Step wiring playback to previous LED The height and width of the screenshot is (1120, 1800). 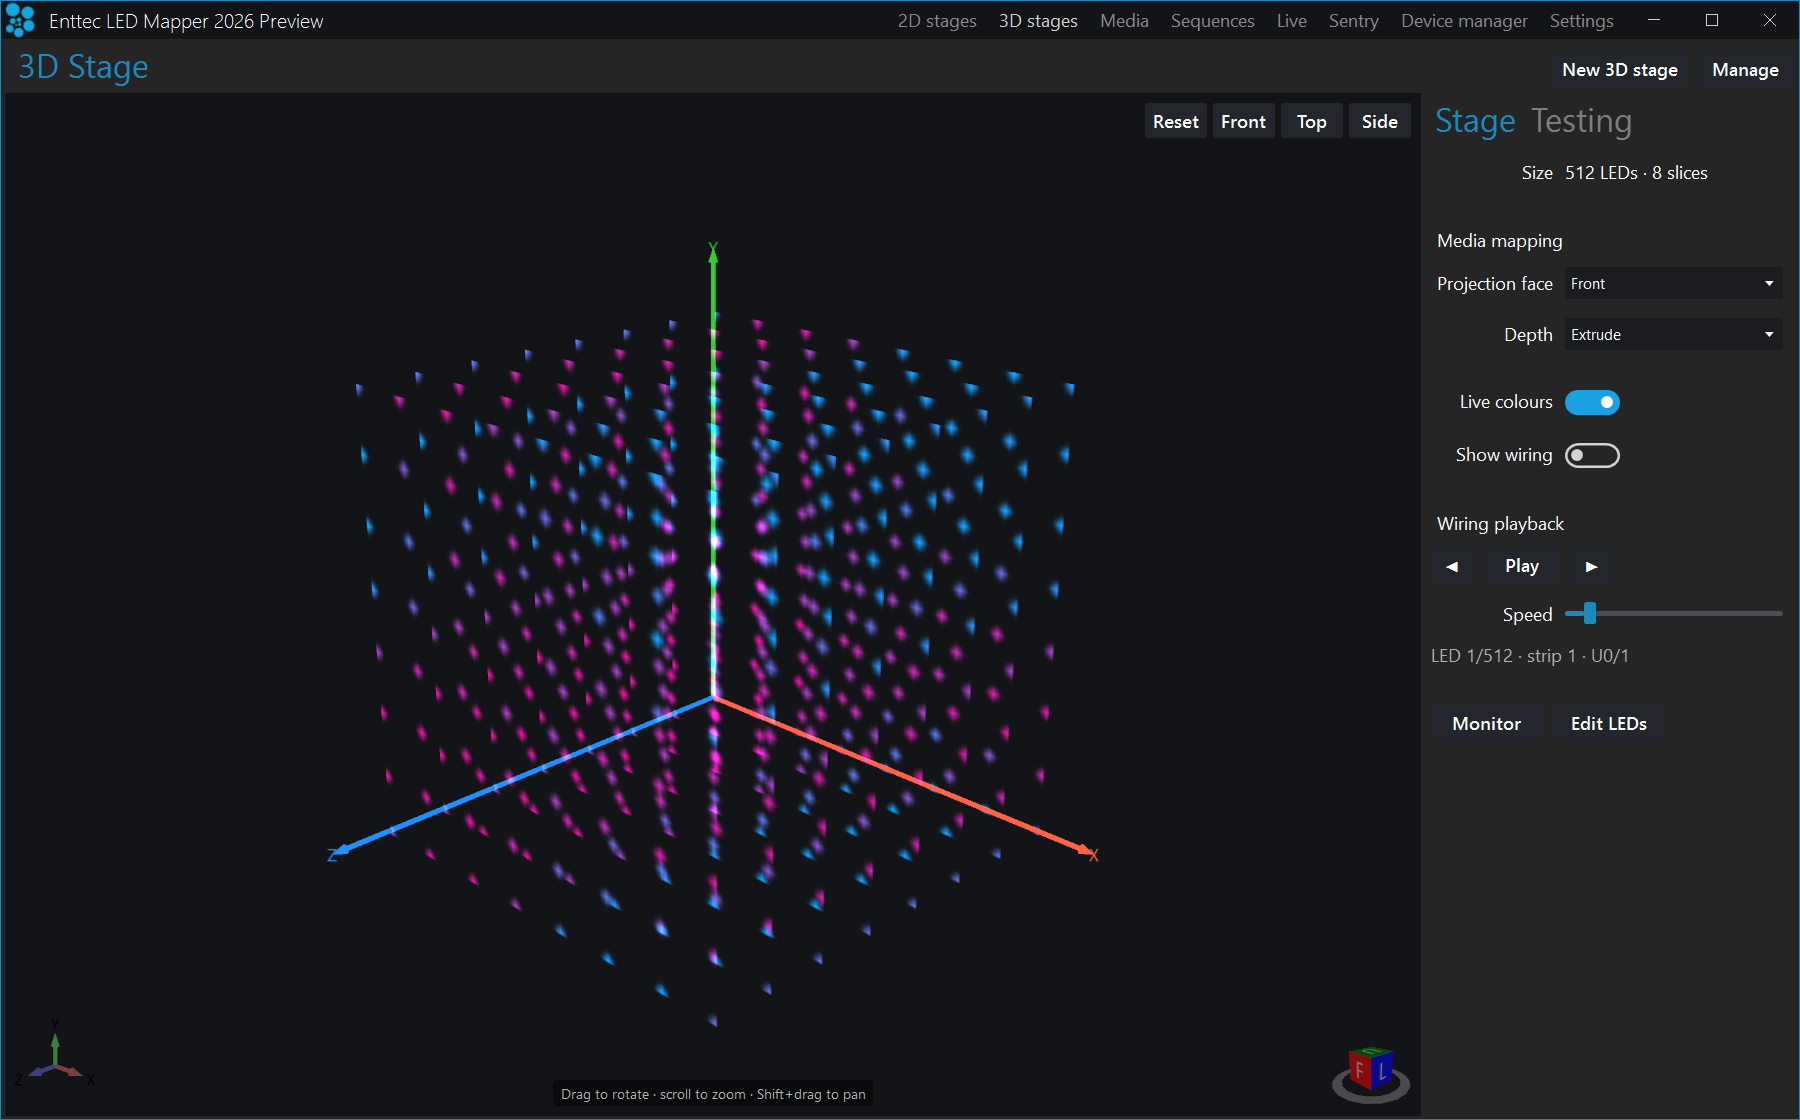pyautogui.click(x=1452, y=566)
